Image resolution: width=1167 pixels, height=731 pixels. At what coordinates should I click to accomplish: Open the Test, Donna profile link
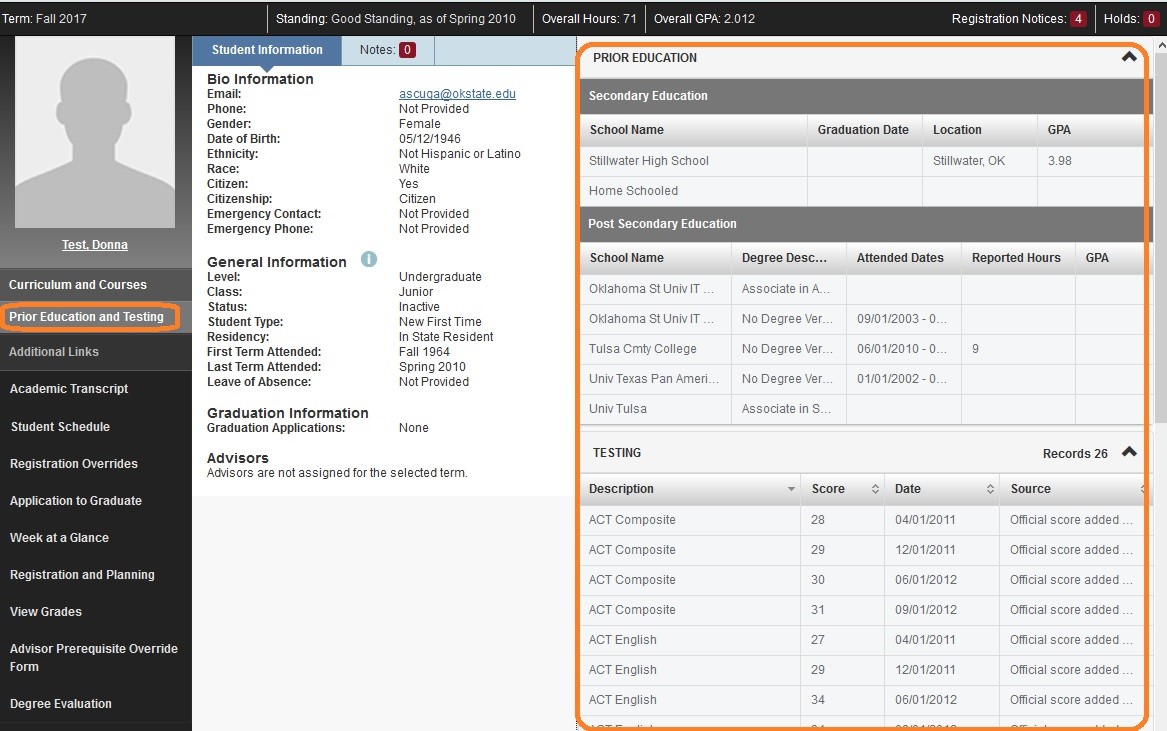pos(94,244)
